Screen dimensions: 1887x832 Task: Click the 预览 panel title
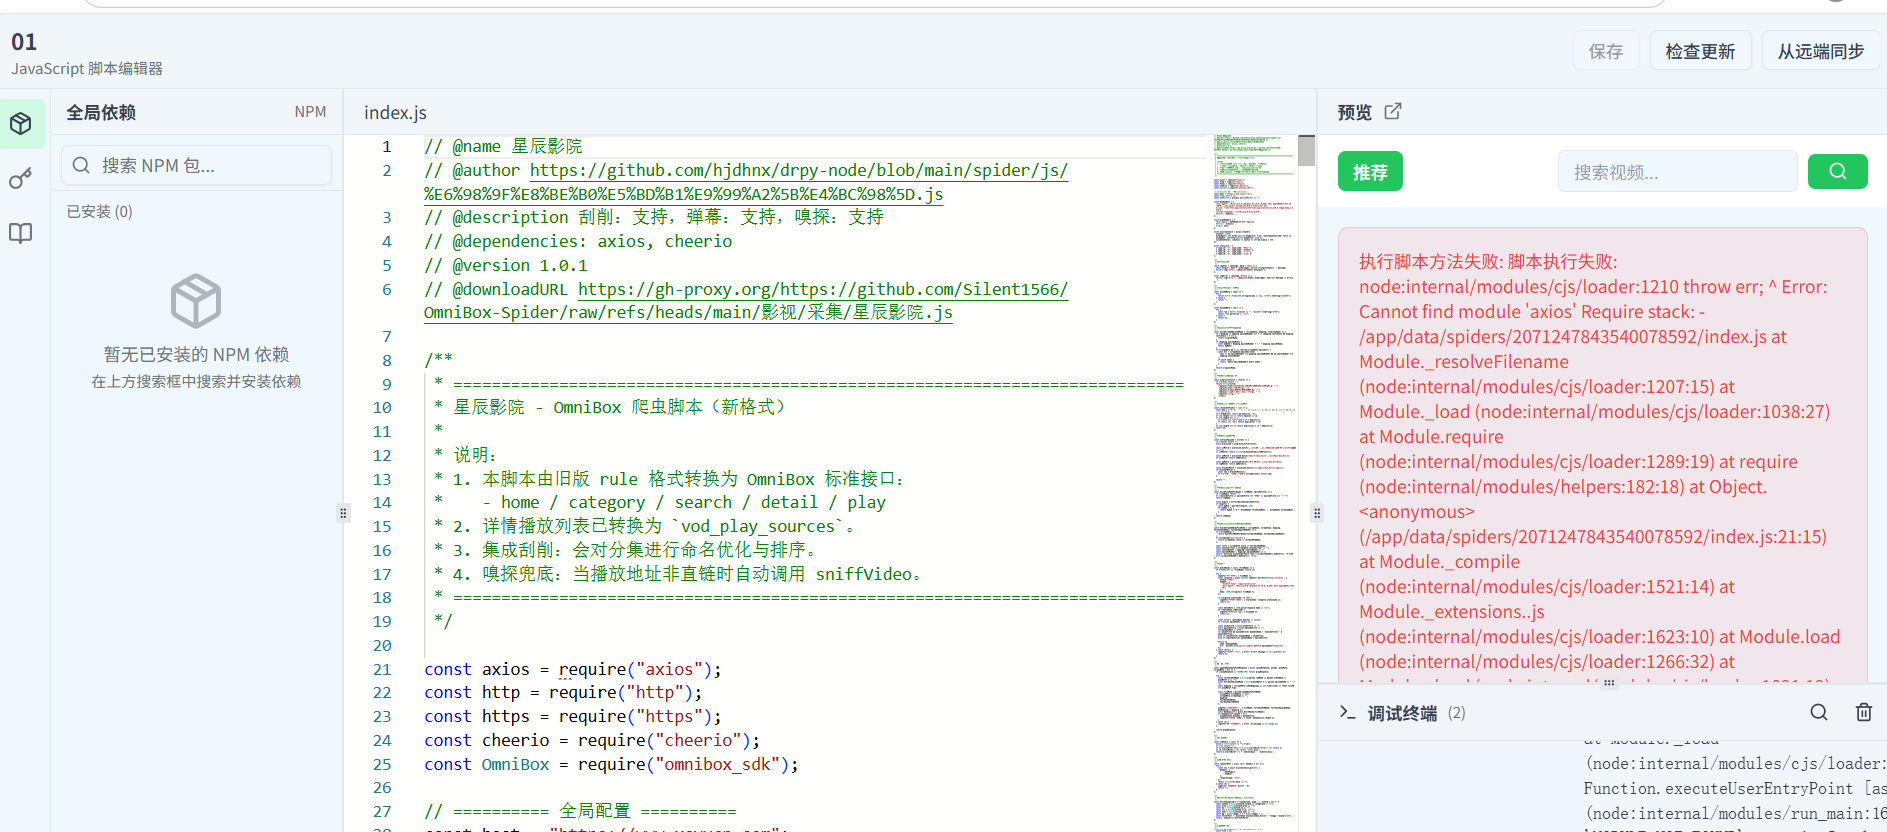(1355, 112)
